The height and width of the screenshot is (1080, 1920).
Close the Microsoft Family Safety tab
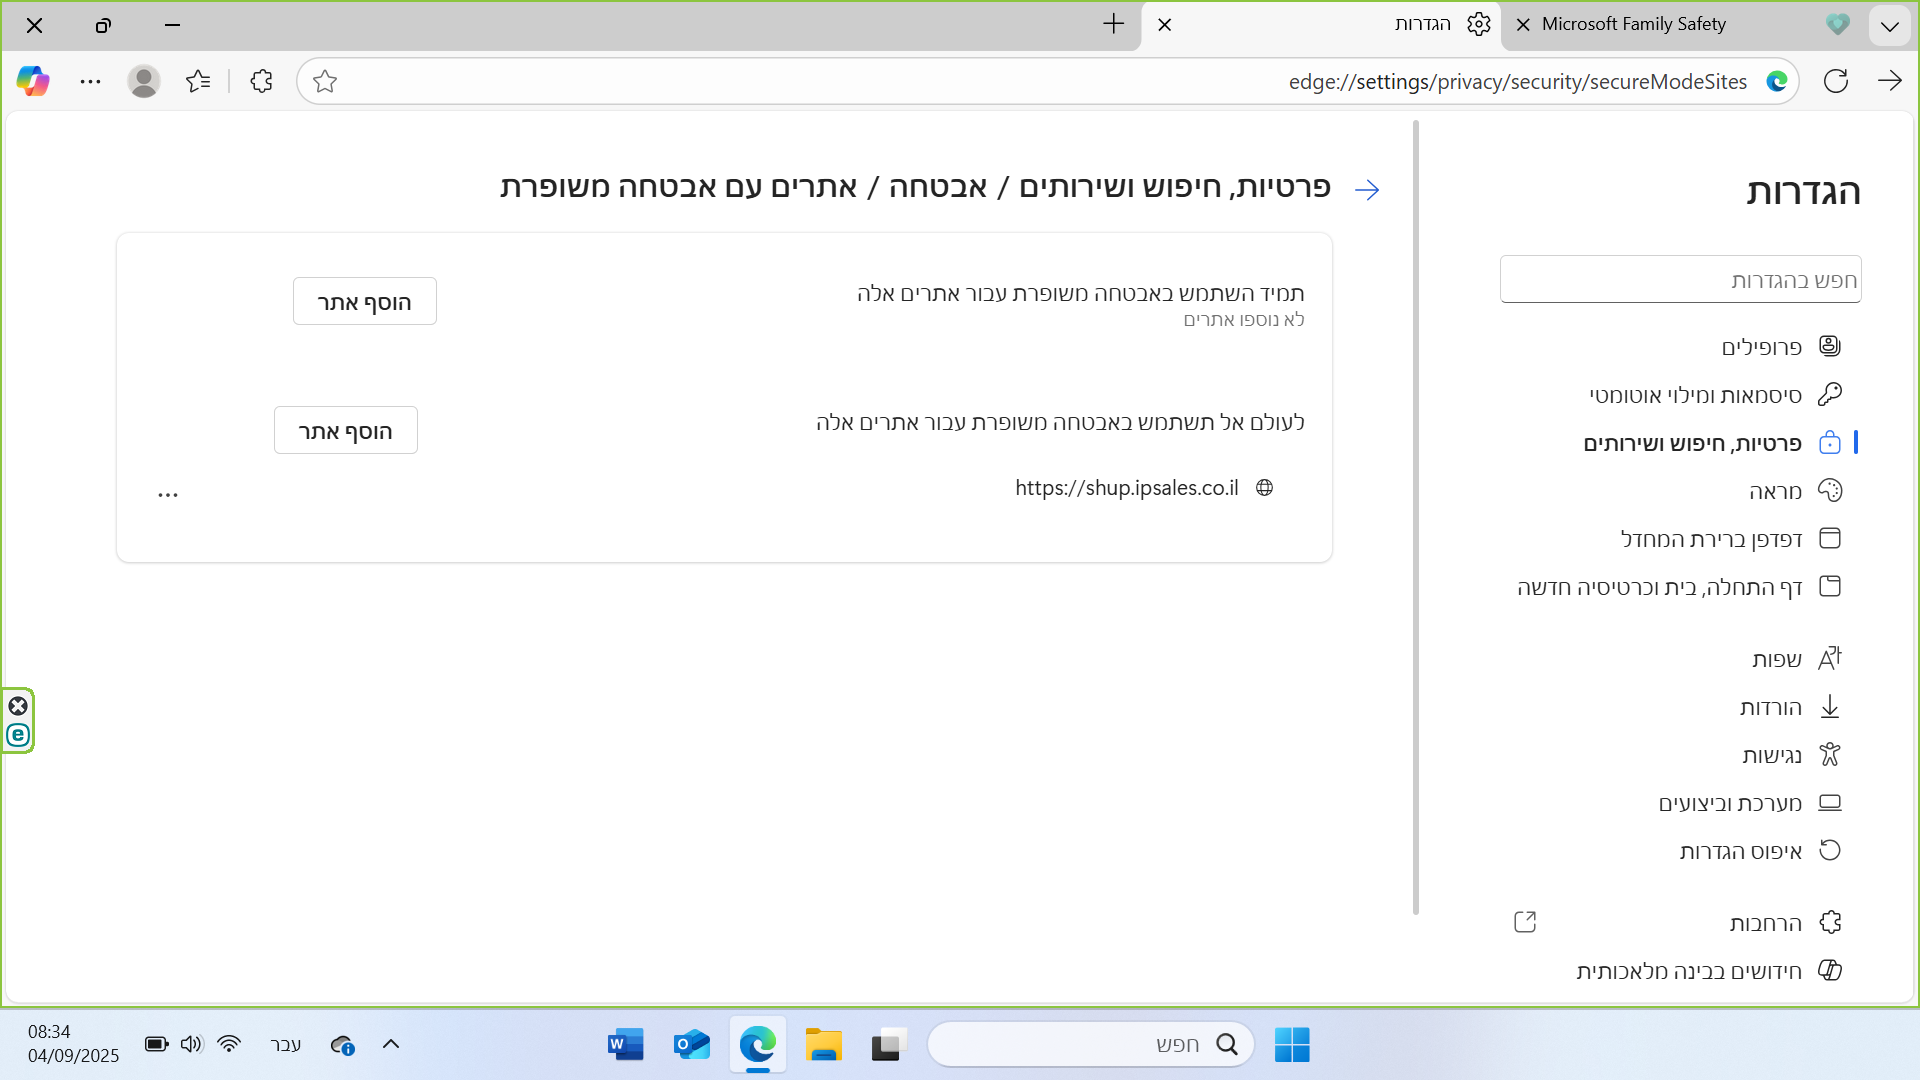[1523, 25]
